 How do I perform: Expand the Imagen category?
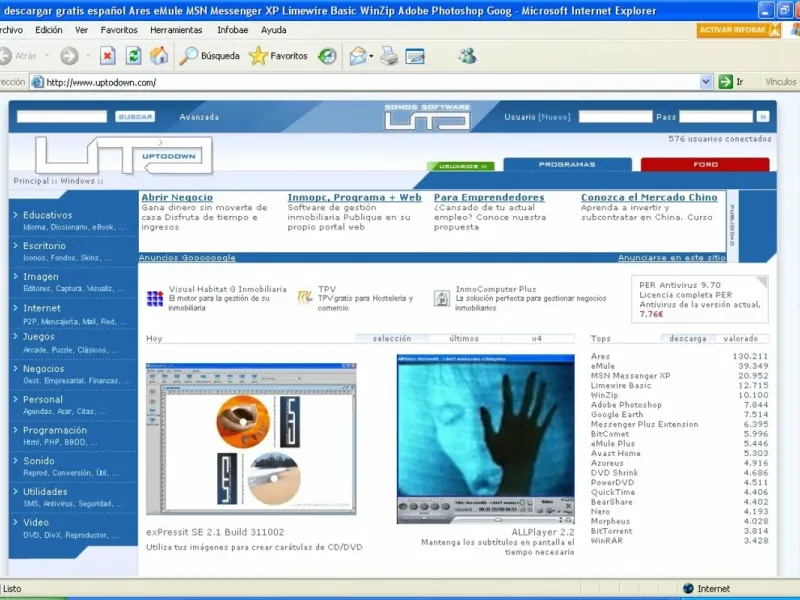click(40, 277)
